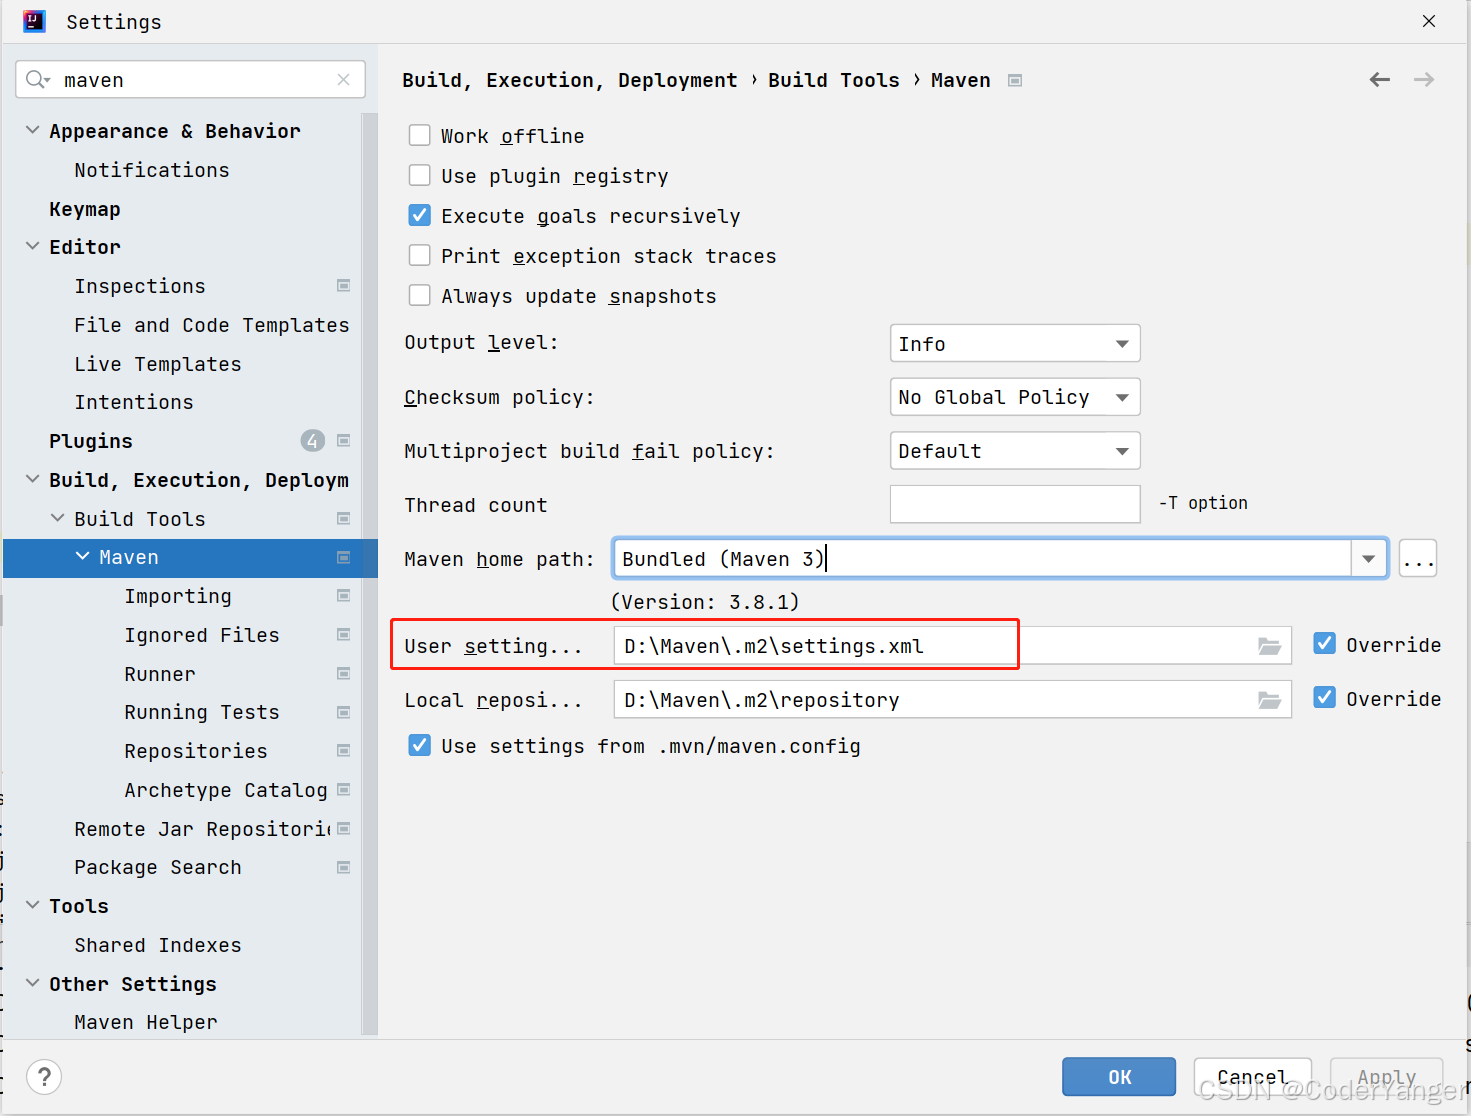Open Maven home path ellipsis browse button

pyautogui.click(x=1418, y=559)
